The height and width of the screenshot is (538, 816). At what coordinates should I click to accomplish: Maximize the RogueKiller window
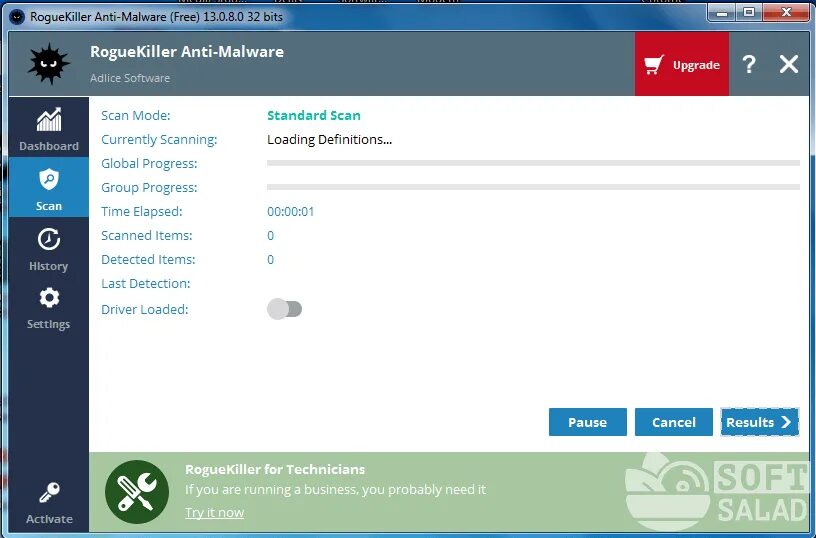coord(749,12)
